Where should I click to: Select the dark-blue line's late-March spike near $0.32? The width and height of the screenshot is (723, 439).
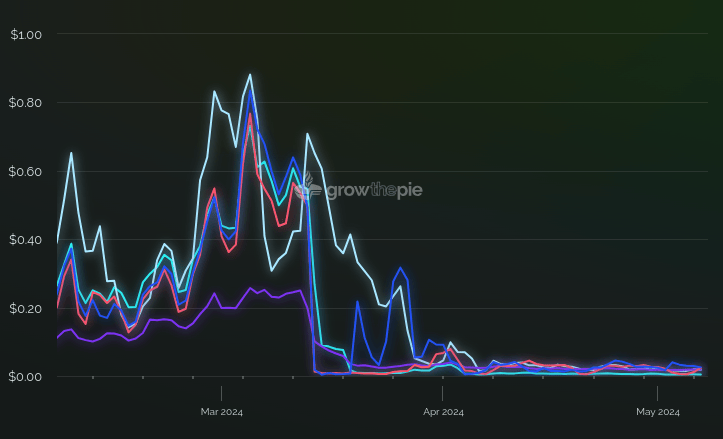(x=400, y=268)
